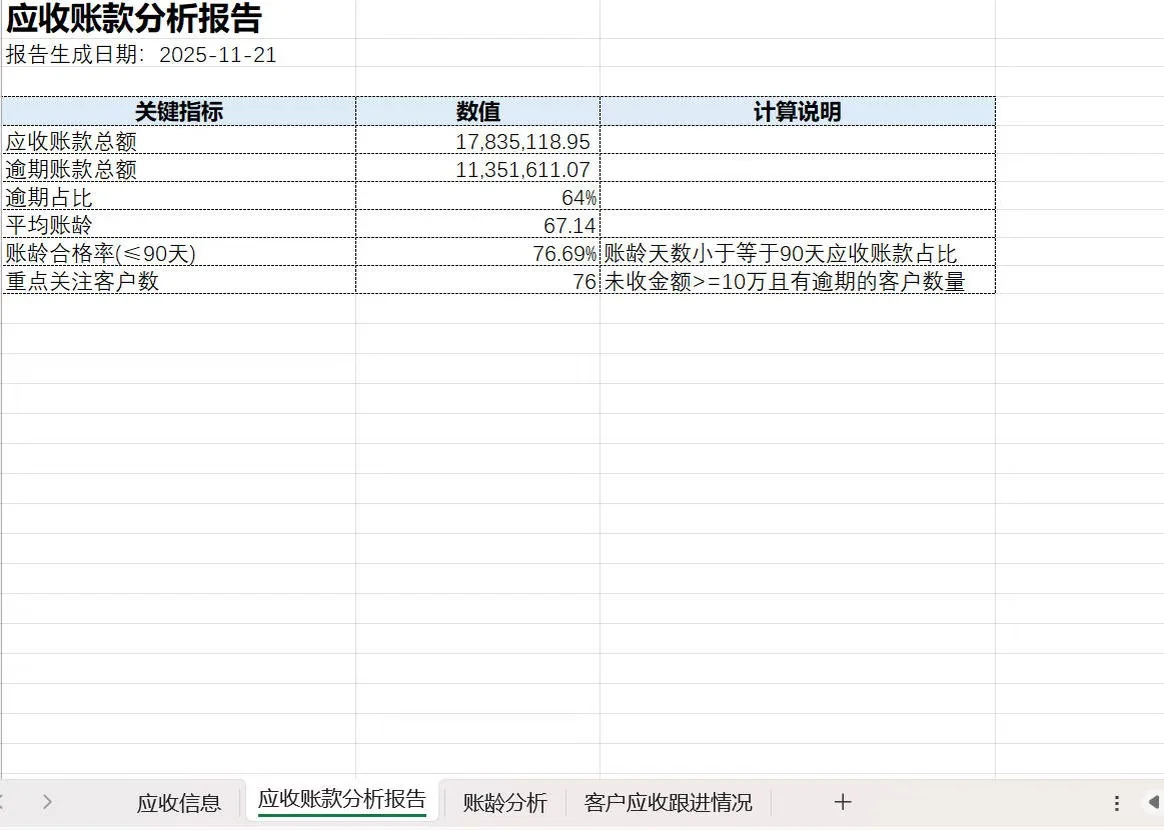
Task: Select the 64% value cell
Action: 478,197
